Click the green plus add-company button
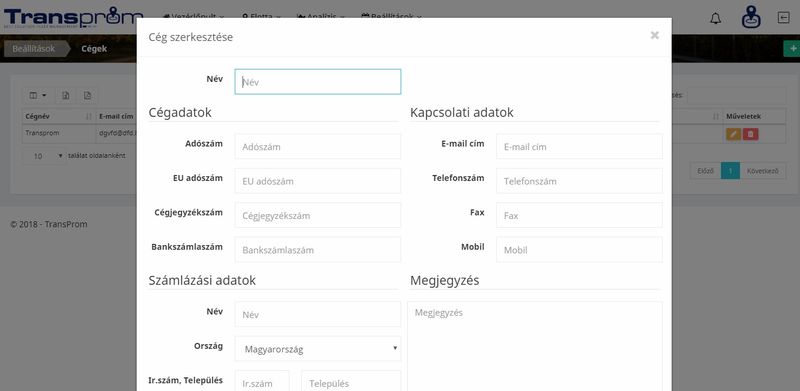The width and height of the screenshot is (800, 391). tap(792, 48)
